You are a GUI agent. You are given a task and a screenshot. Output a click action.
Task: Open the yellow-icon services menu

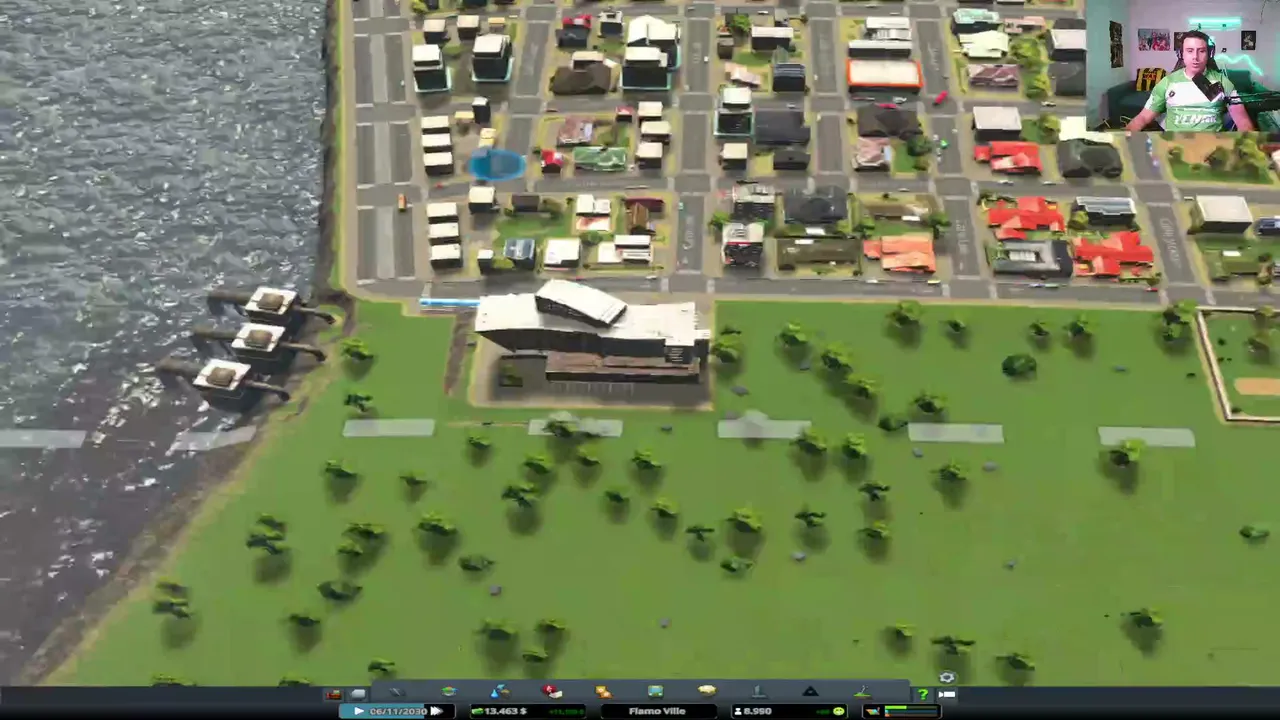(707, 692)
